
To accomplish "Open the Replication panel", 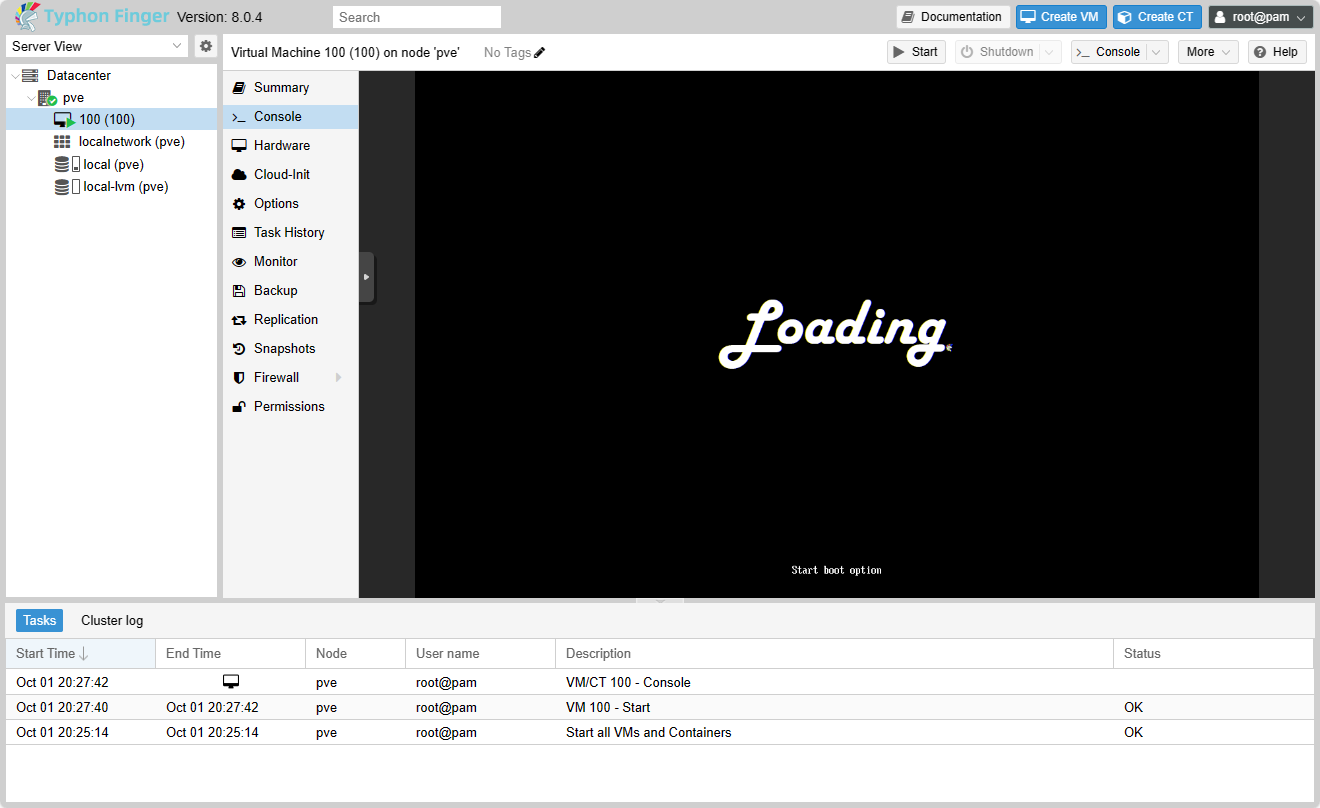I will [x=287, y=319].
